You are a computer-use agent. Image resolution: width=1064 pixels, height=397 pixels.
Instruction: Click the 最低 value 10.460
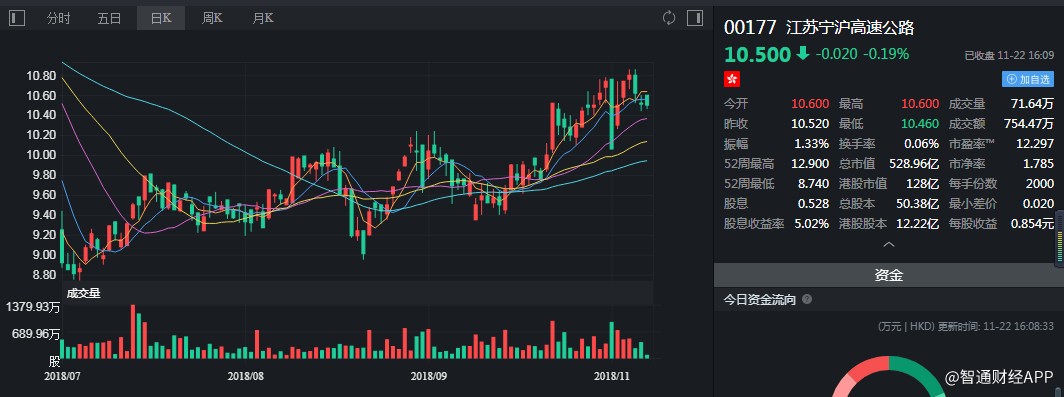(x=920, y=124)
